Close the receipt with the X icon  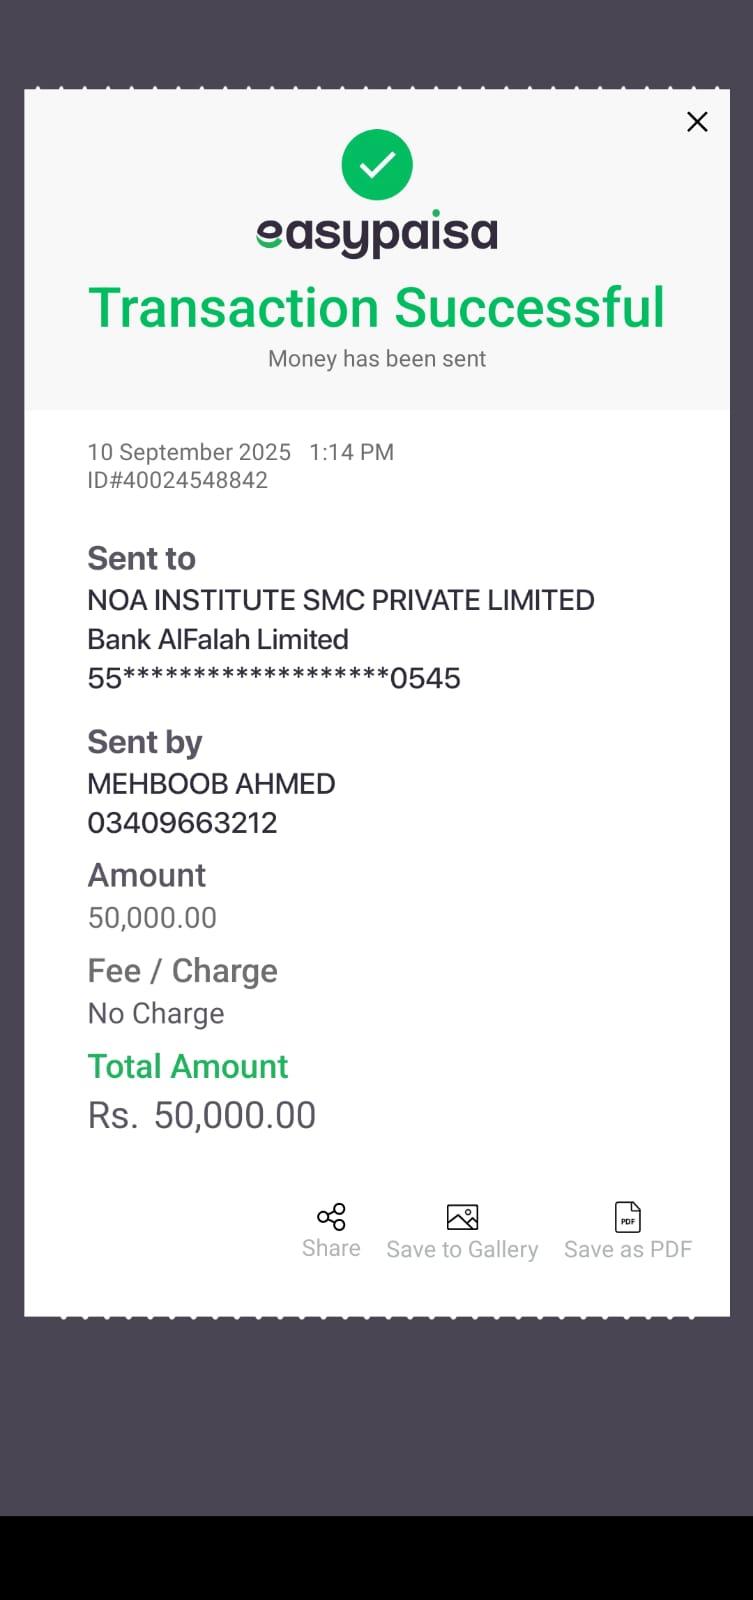tap(697, 122)
